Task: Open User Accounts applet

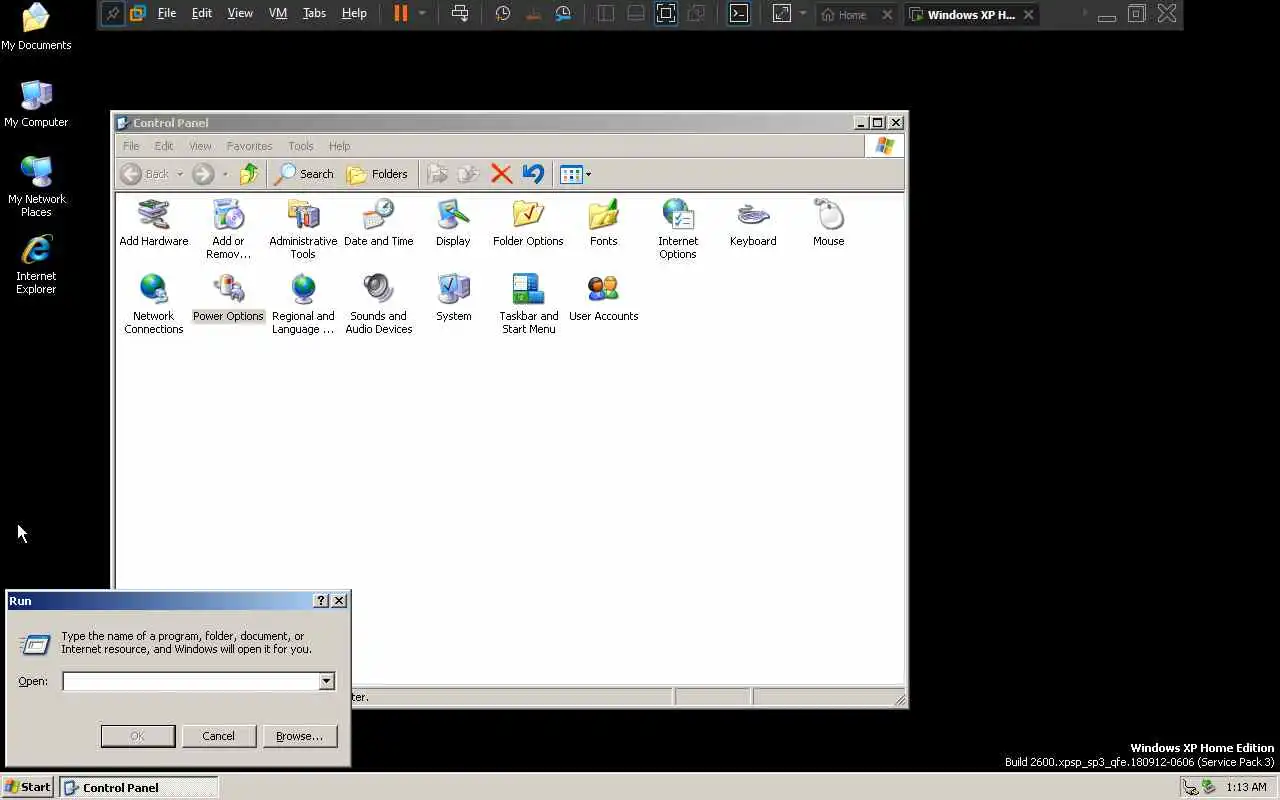Action: pos(603,298)
